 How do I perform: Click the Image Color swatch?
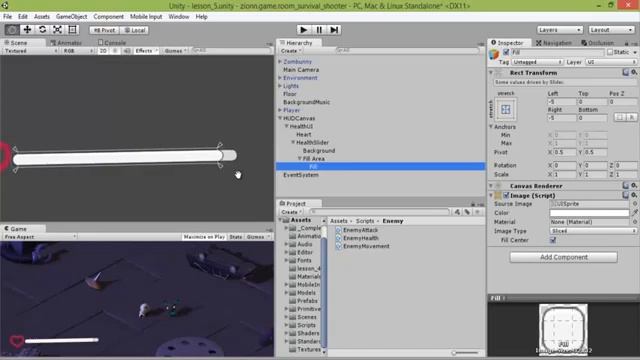pyautogui.click(x=589, y=213)
